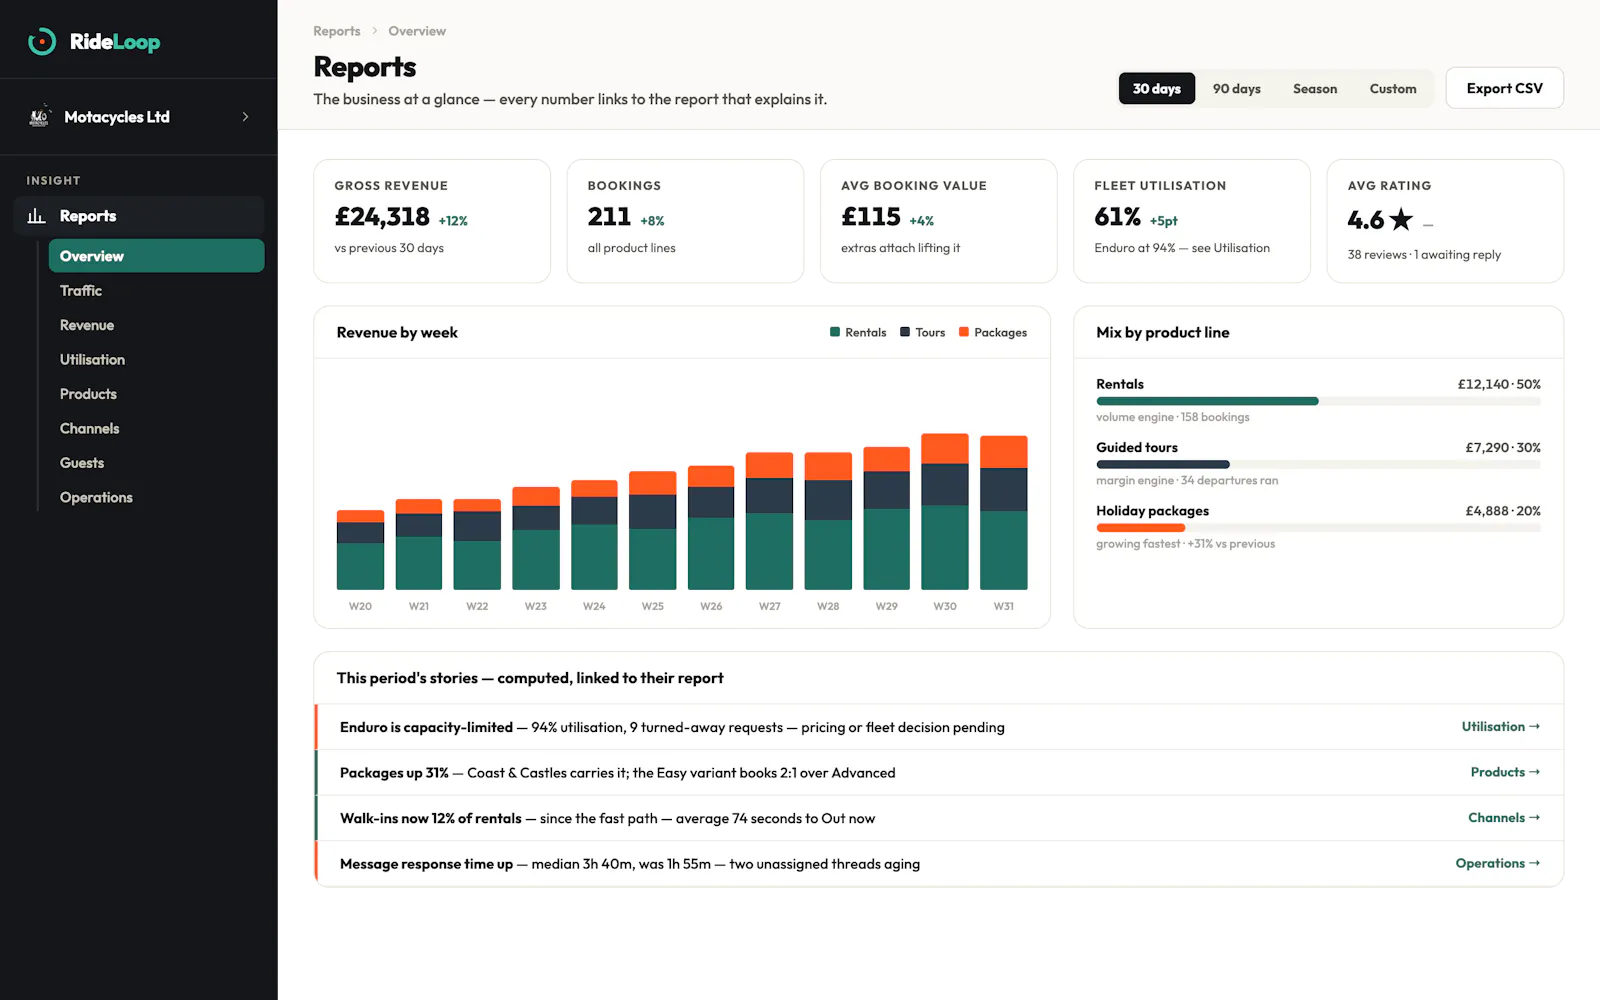1600x1000 pixels.
Task: Click the Rentals legend color swatch
Action: pyautogui.click(x=835, y=332)
